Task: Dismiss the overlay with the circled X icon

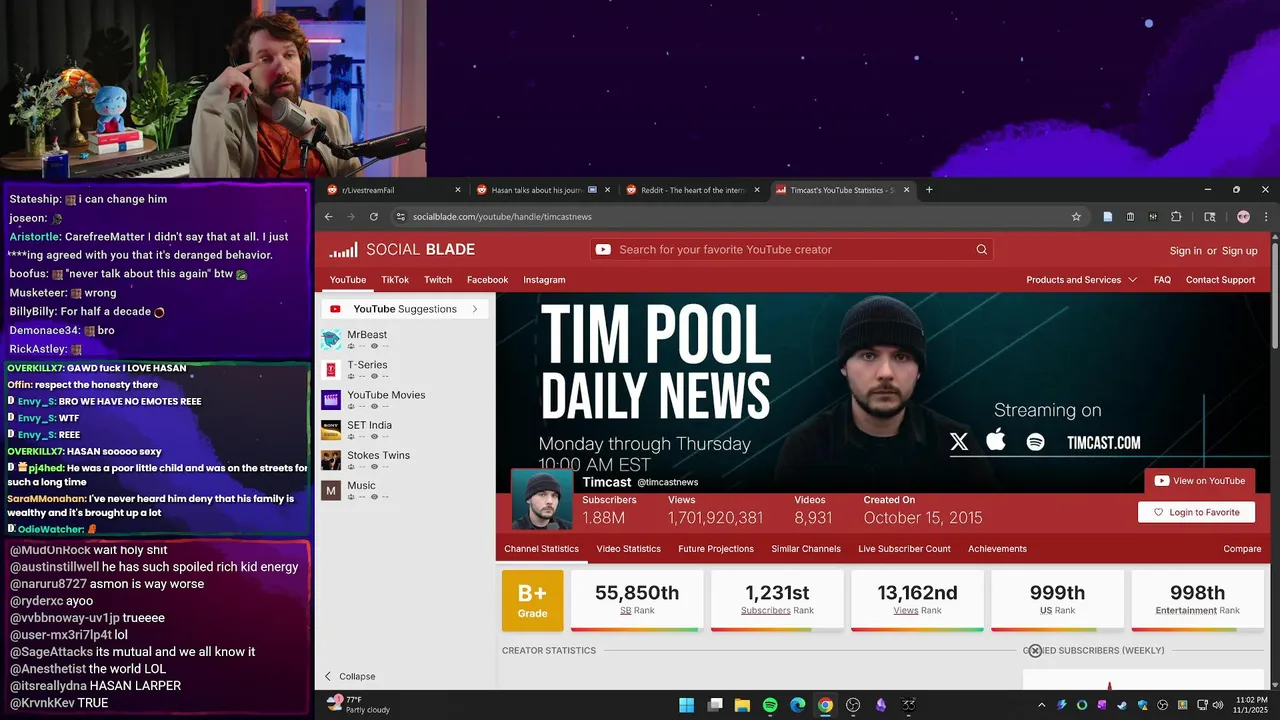Action: coord(1035,651)
